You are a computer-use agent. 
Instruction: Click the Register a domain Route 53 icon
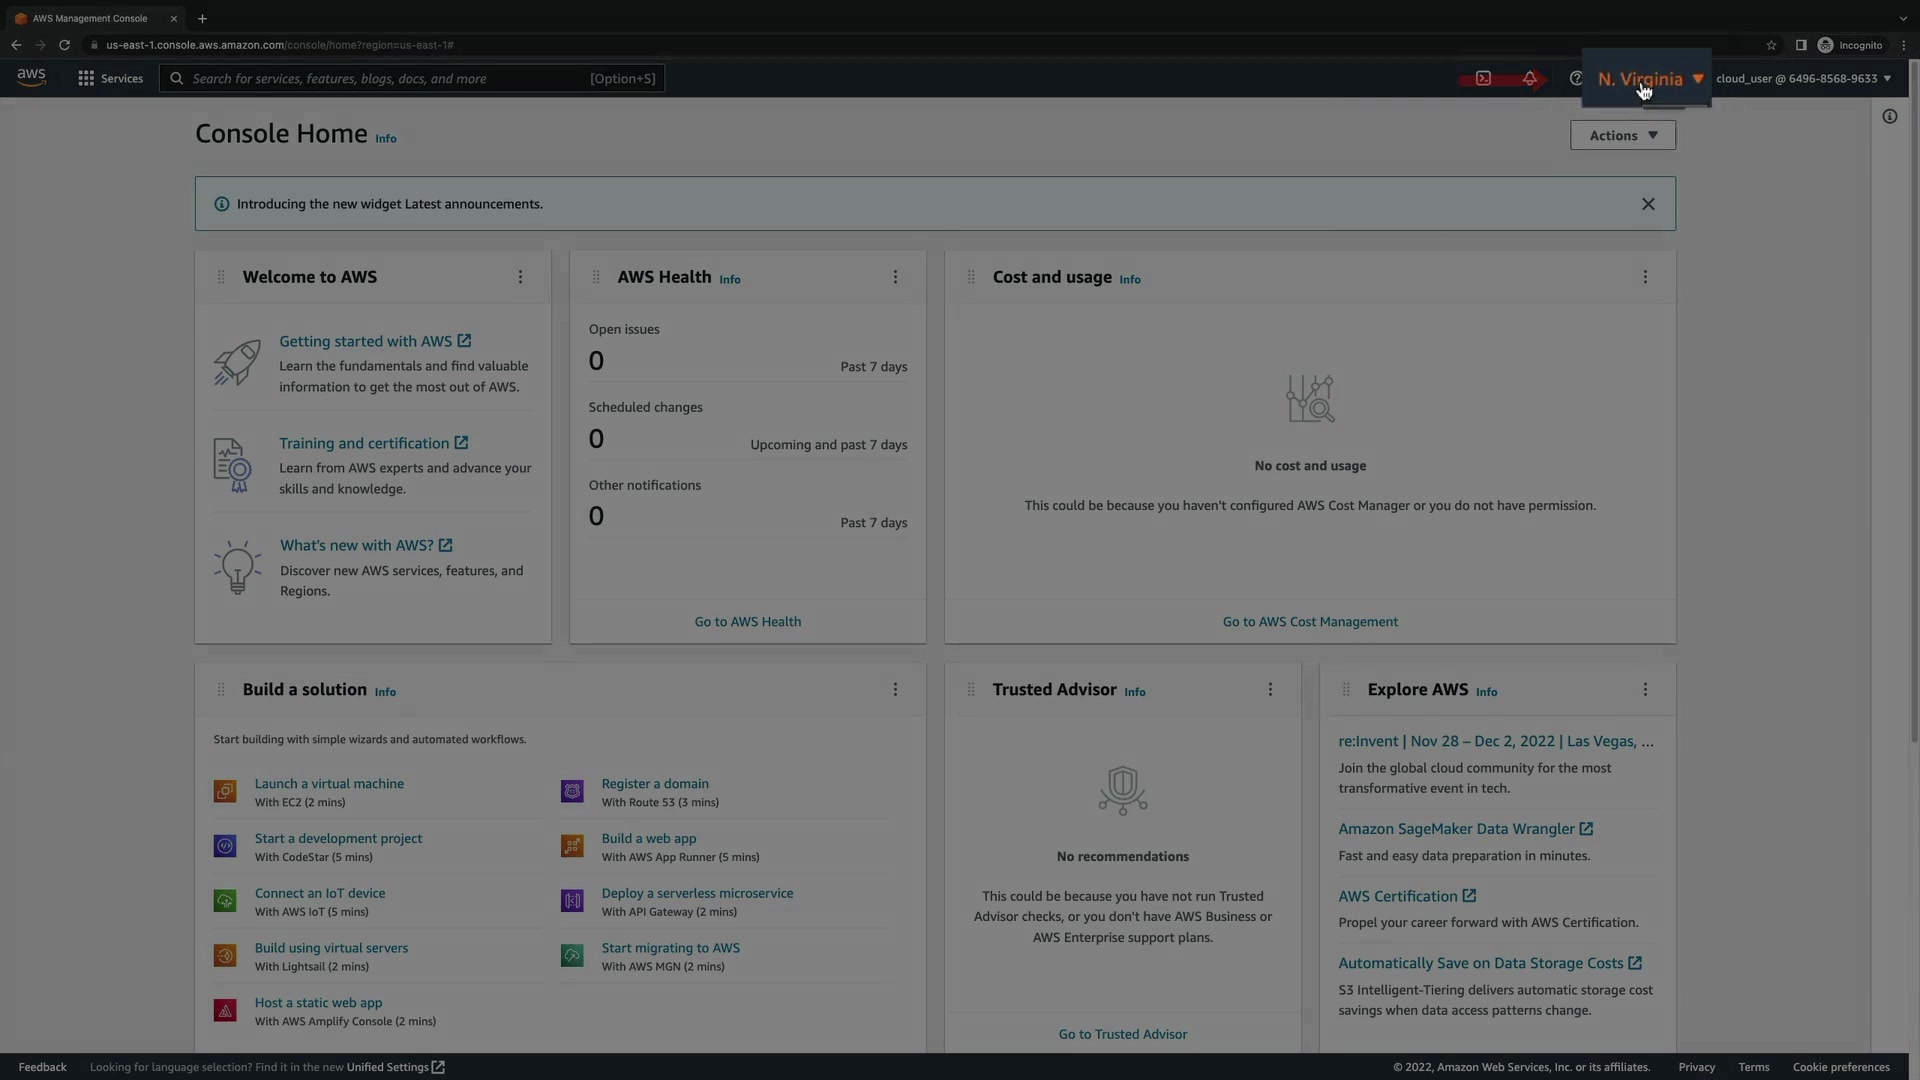tap(572, 792)
